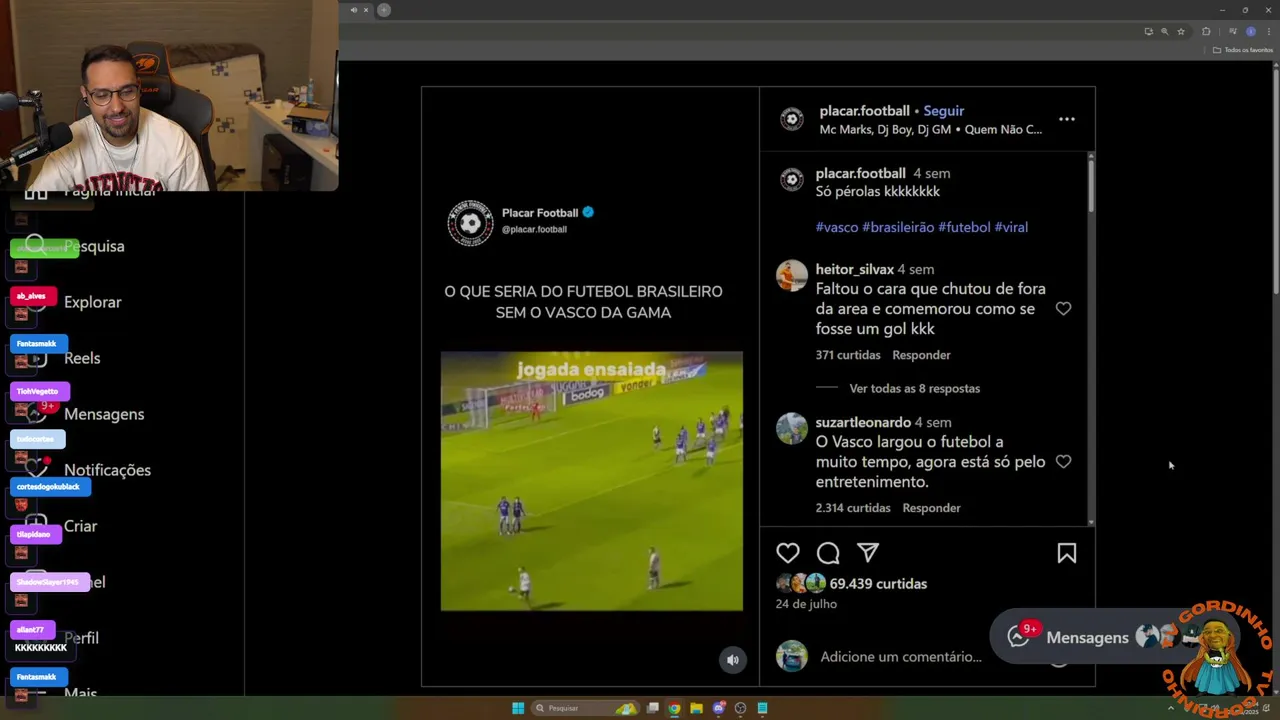This screenshot has width=1280, height=720.
Task: Reply to suzartleonardo's comment
Action: click(x=931, y=508)
